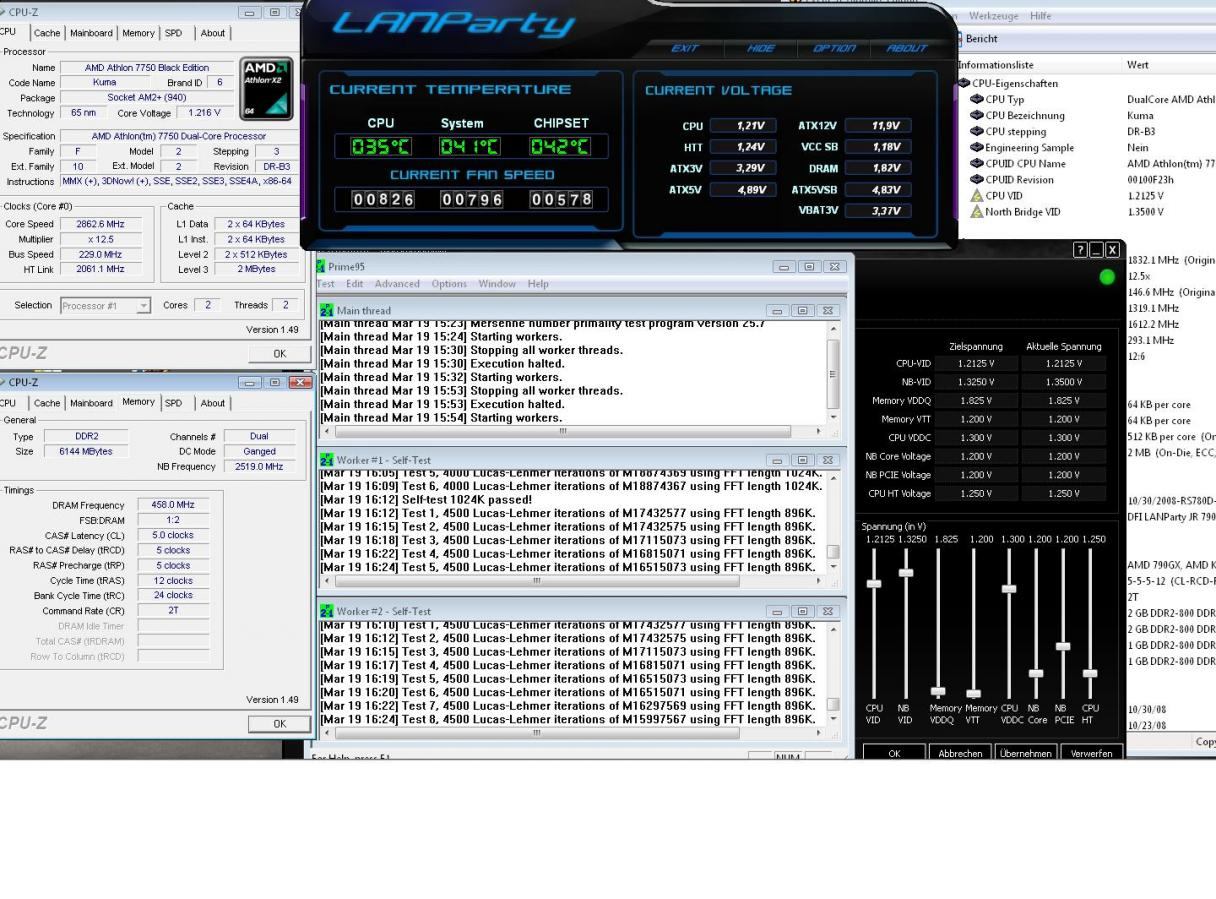Viewport: 1216px width, 899px height.
Task: Click the warning icon beside North Bridge VID
Action: [977, 211]
